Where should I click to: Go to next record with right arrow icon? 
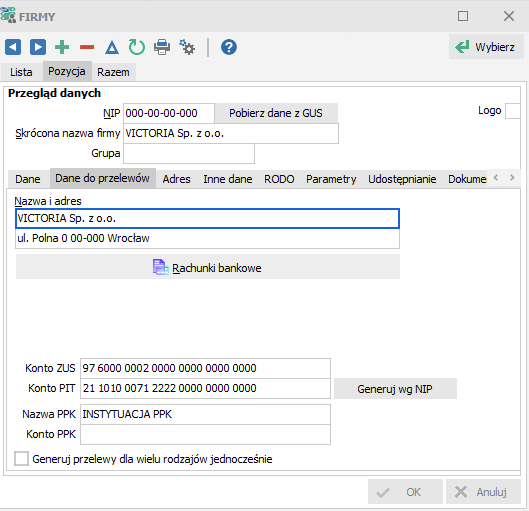click(x=38, y=47)
